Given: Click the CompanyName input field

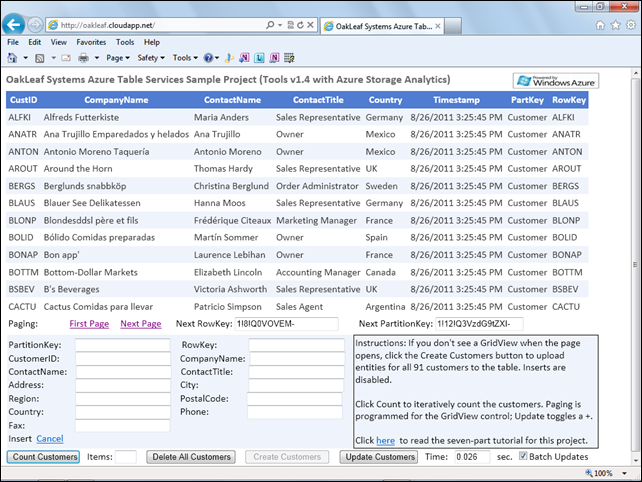Looking at the screenshot, I should pos(296,358).
